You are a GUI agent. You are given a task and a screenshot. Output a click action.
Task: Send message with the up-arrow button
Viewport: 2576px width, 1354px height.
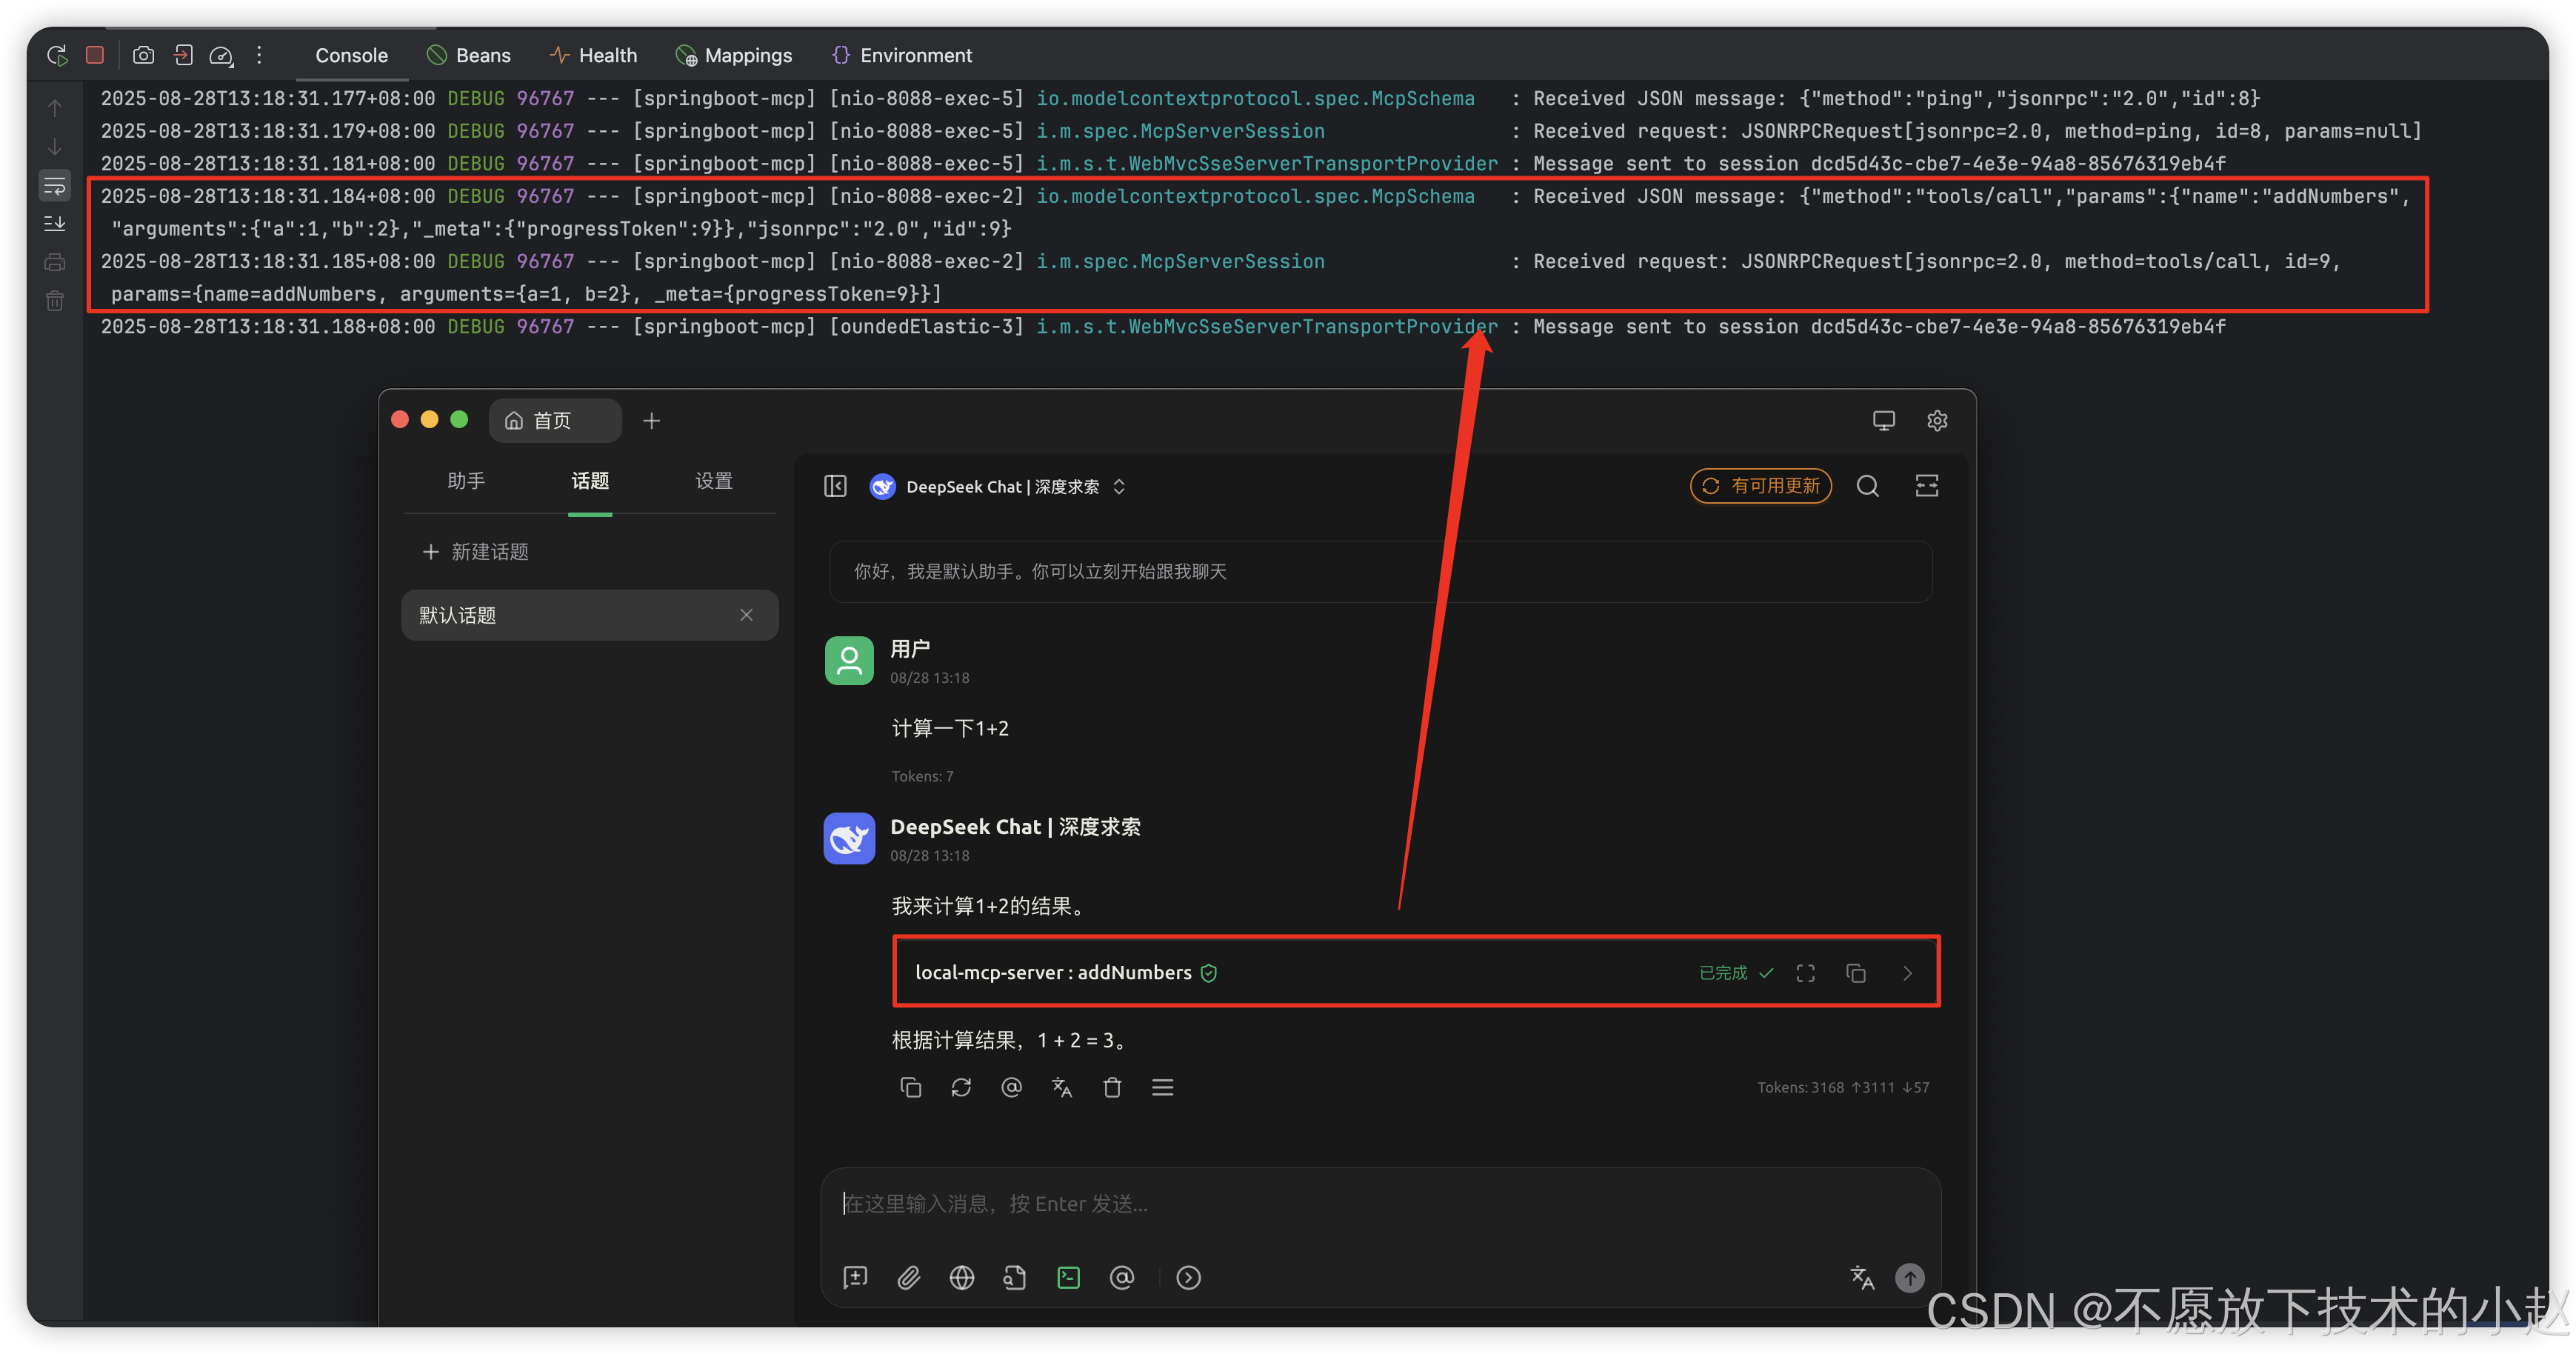point(1910,1277)
